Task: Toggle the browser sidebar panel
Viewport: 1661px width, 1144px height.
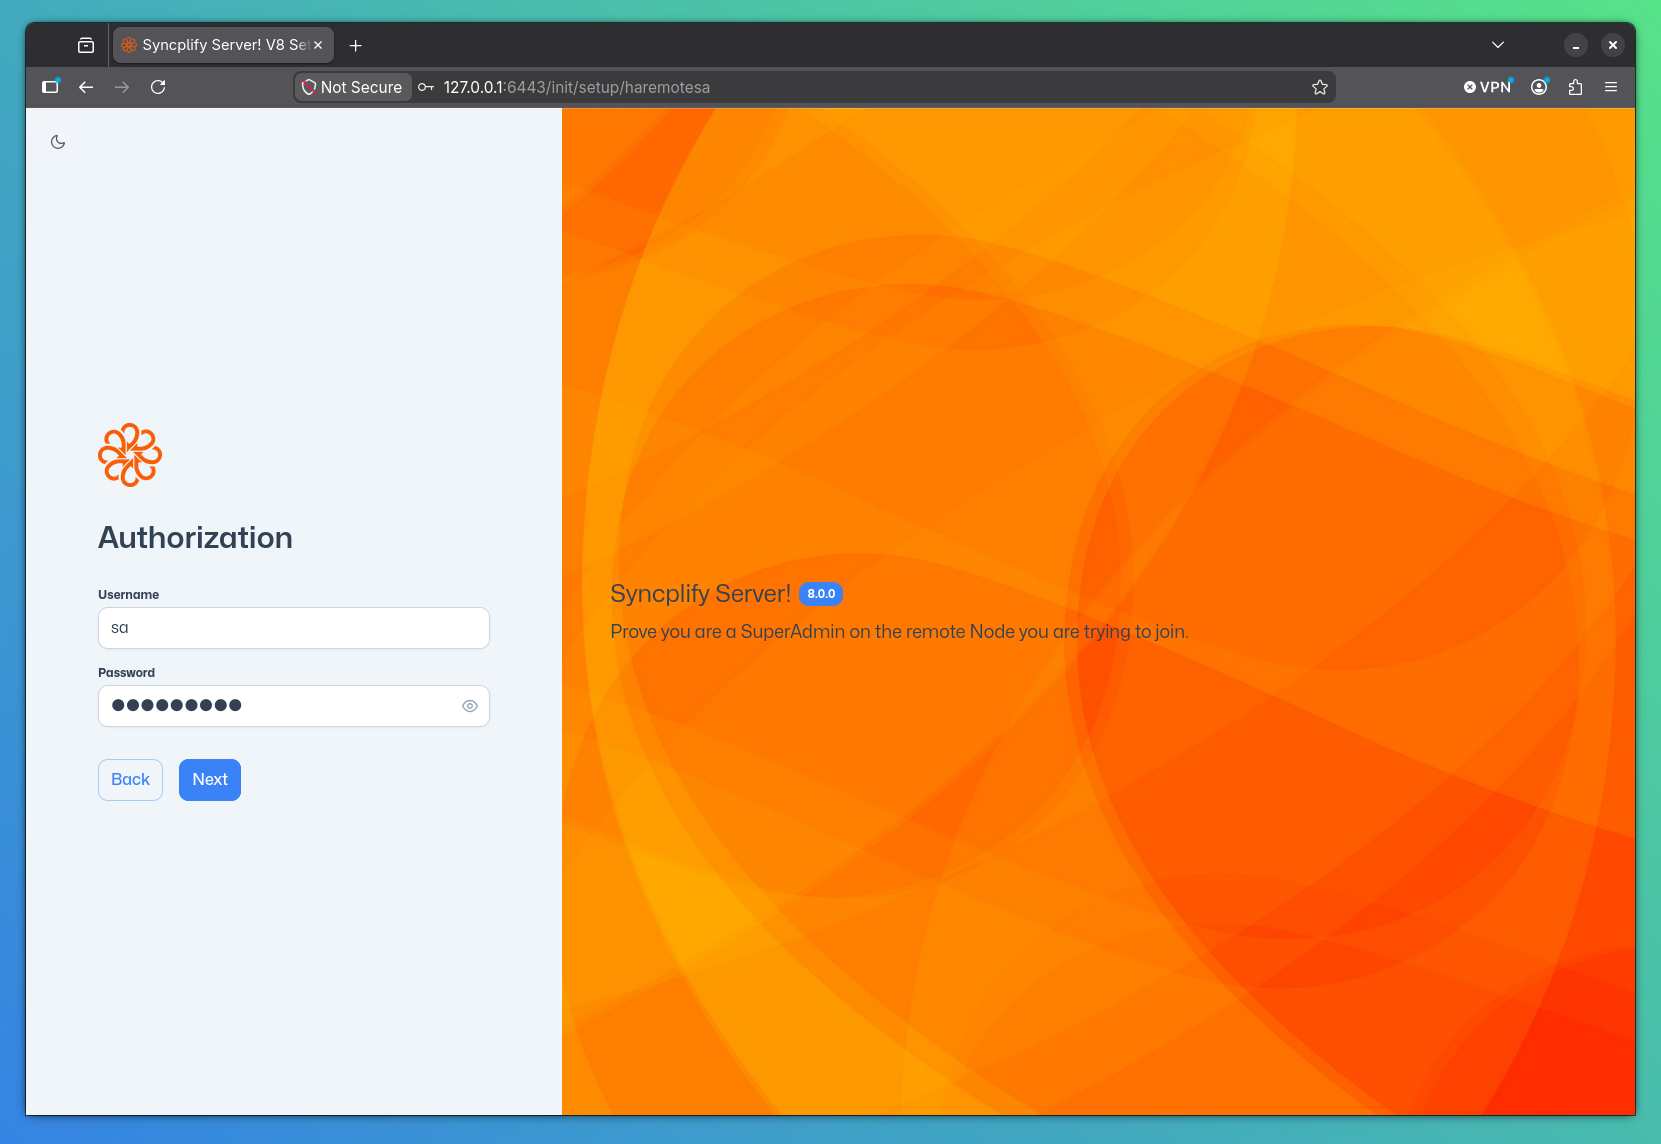Action: (x=50, y=87)
